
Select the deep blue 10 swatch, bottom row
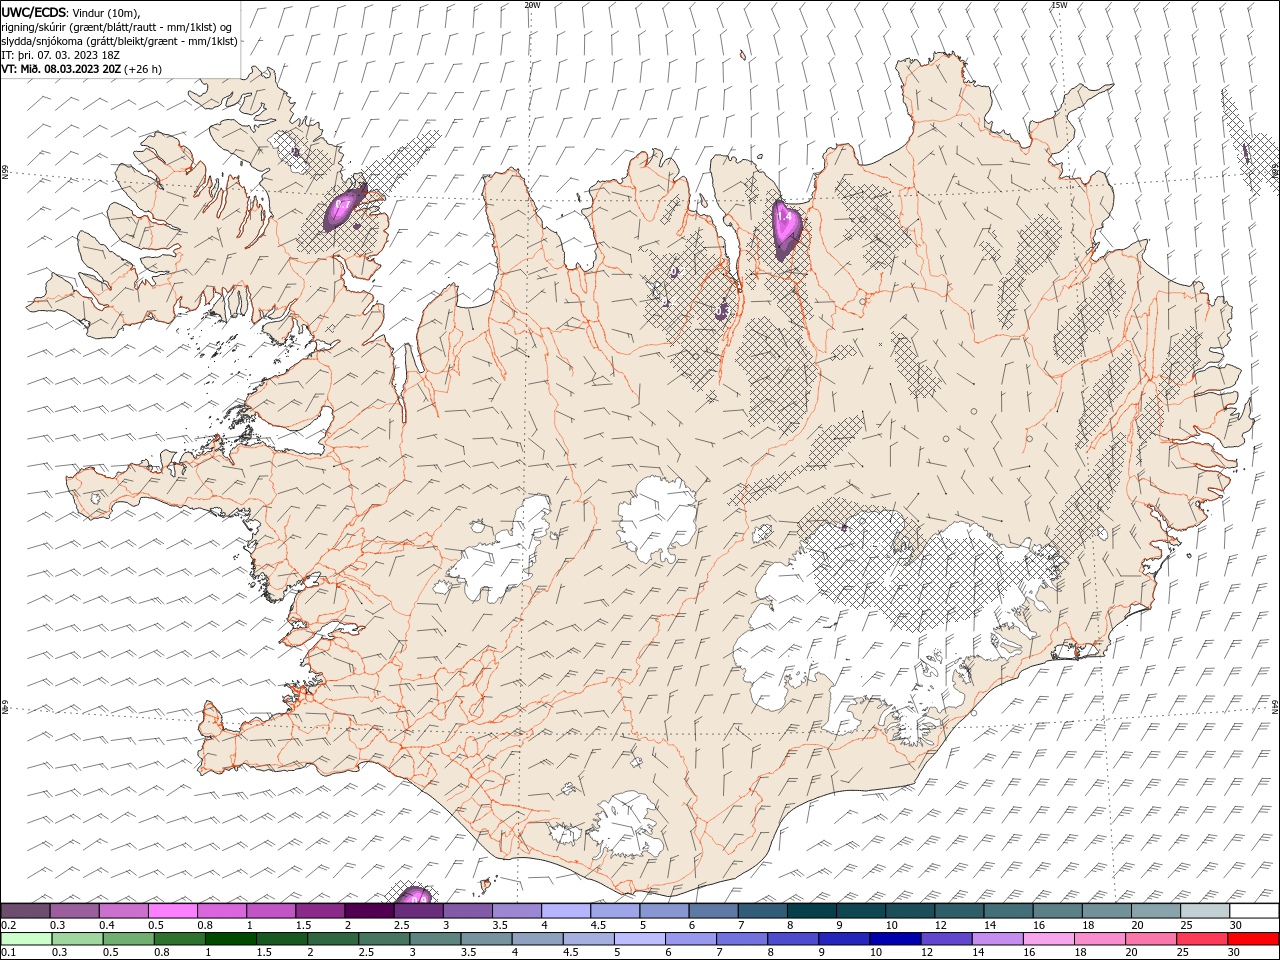(895, 939)
